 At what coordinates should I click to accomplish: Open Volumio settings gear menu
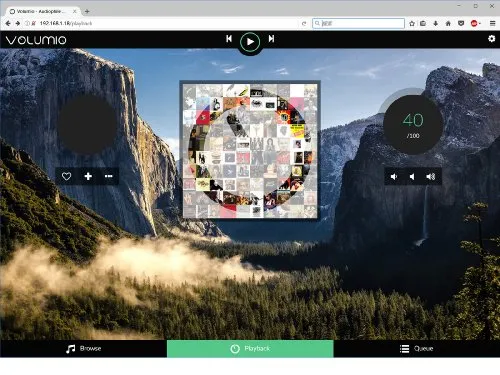click(x=491, y=39)
